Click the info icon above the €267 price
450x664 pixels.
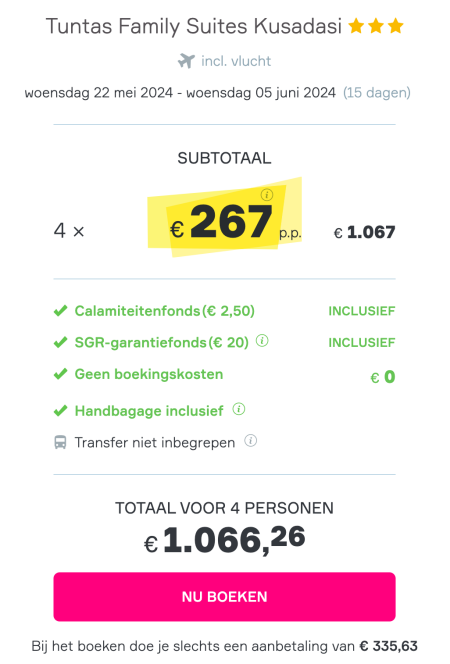coord(267,195)
